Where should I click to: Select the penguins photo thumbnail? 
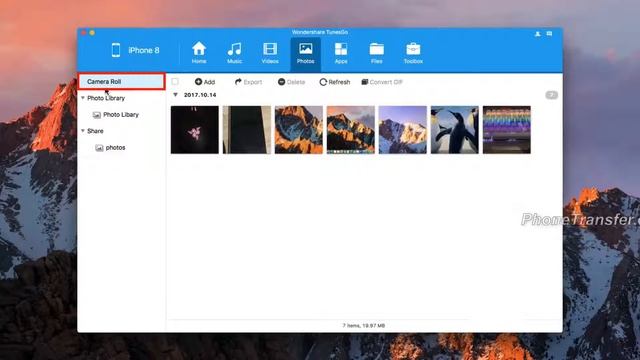click(x=455, y=130)
